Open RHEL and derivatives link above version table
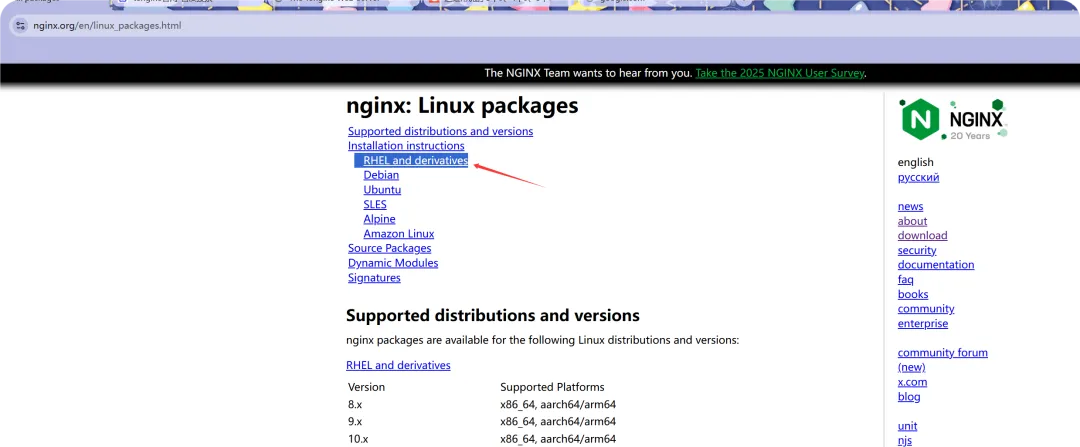The width and height of the screenshot is (1080, 447). 398,365
